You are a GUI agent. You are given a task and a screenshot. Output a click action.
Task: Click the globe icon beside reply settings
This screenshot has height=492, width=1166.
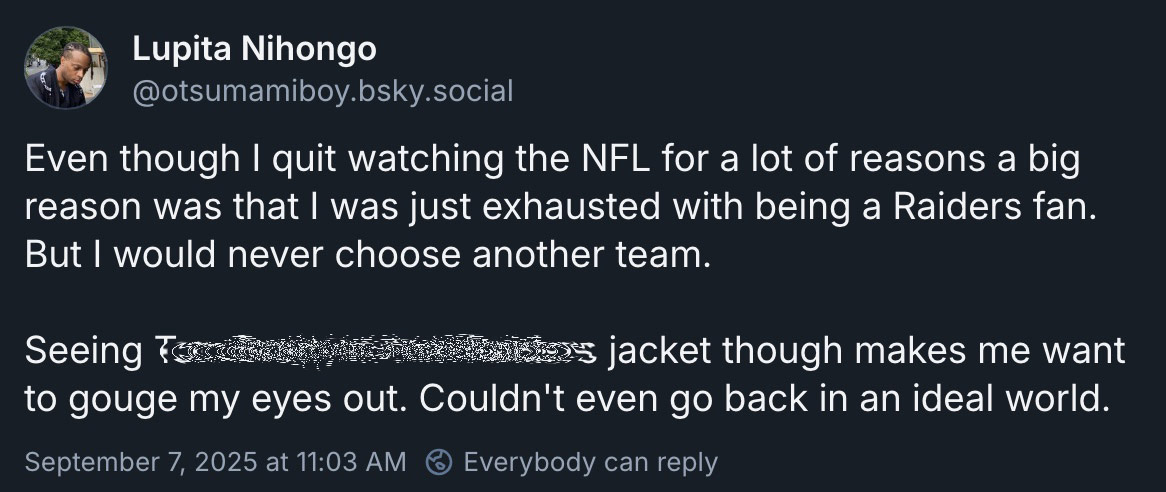(440, 462)
